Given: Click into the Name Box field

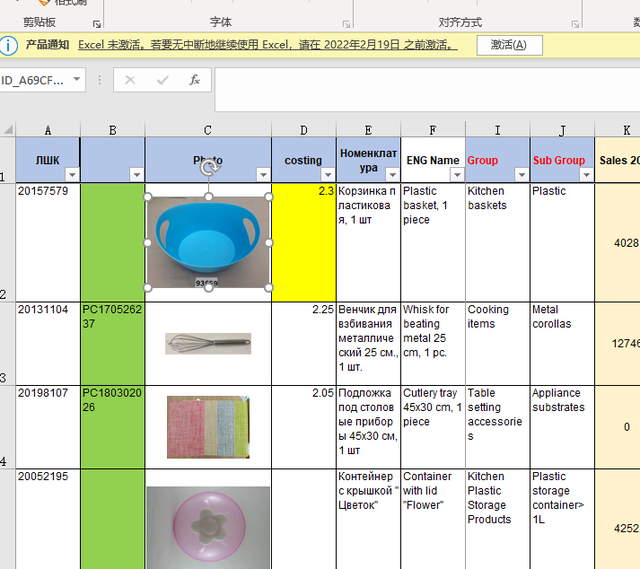Looking at the screenshot, I should point(35,80).
